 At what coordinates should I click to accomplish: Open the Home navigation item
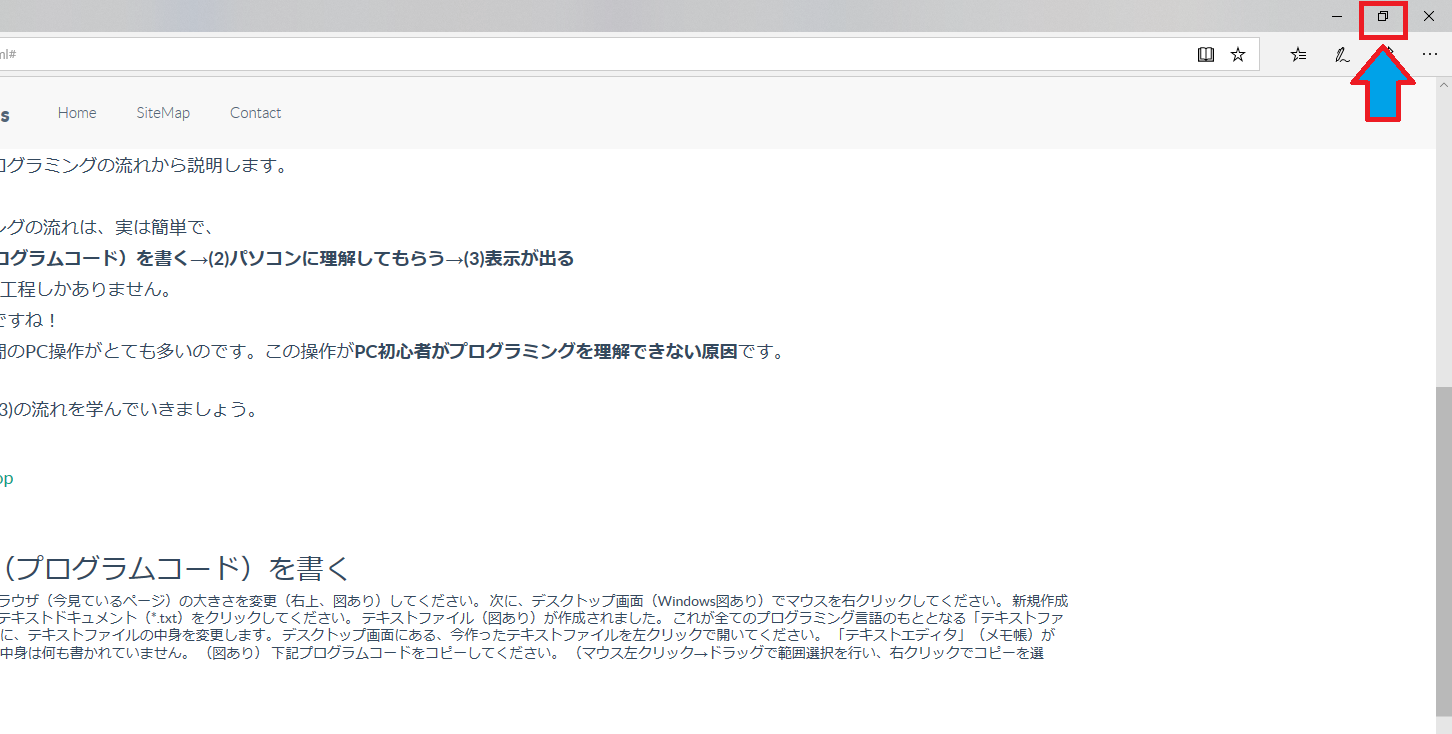77,113
